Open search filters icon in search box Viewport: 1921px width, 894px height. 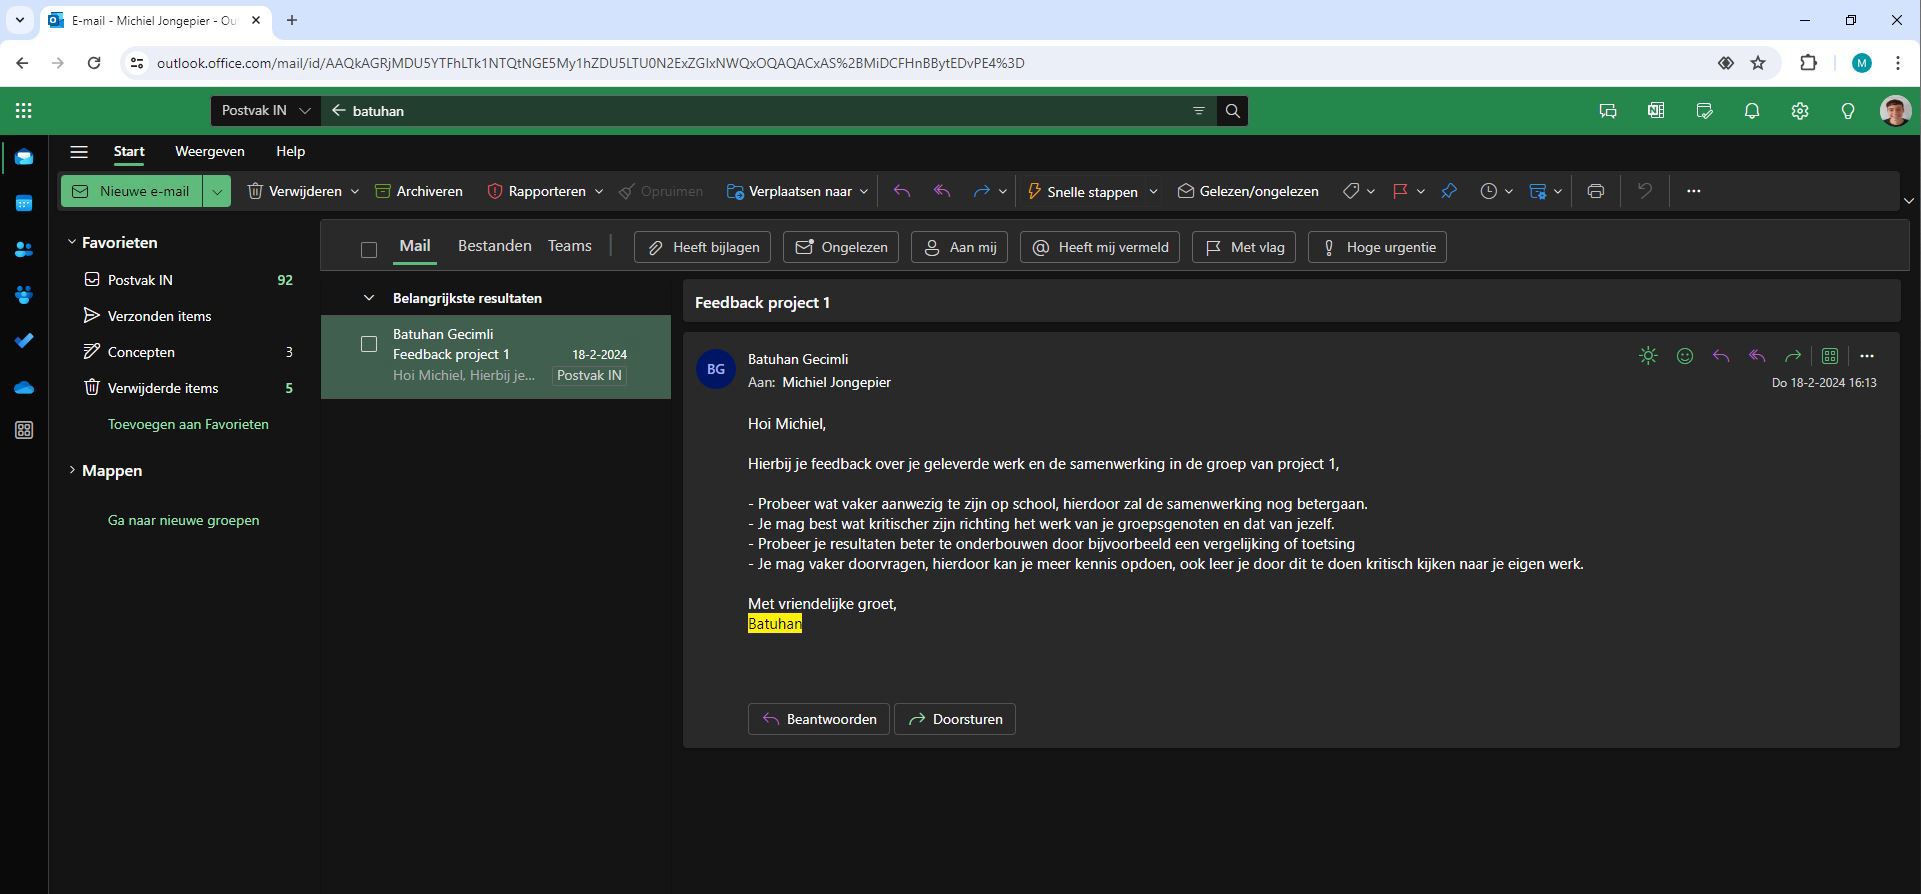1198,111
